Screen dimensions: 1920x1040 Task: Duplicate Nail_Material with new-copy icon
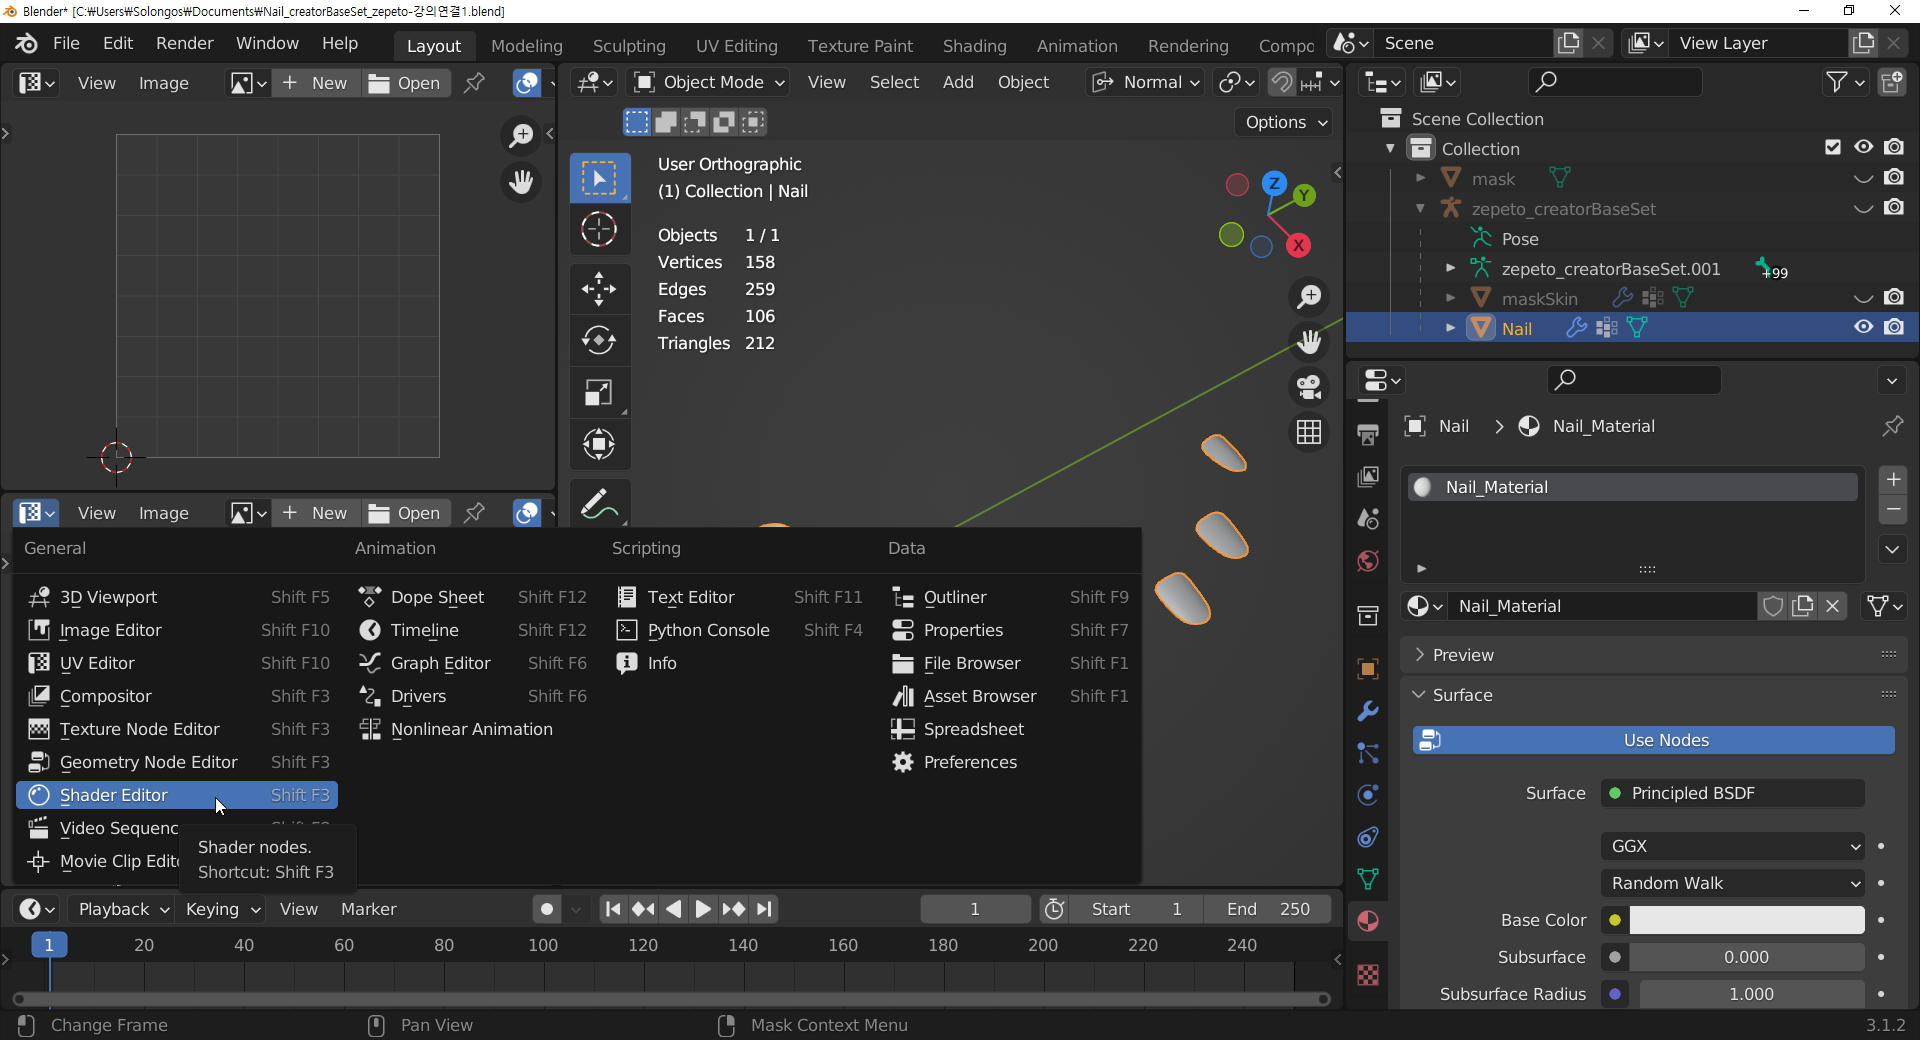[1803, 606]
